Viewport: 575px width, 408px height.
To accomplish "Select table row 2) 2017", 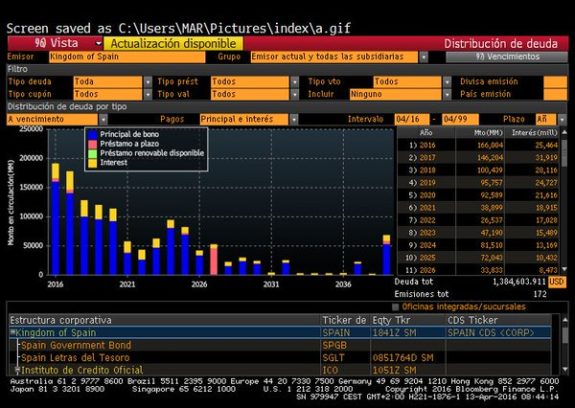I will 479,158.
